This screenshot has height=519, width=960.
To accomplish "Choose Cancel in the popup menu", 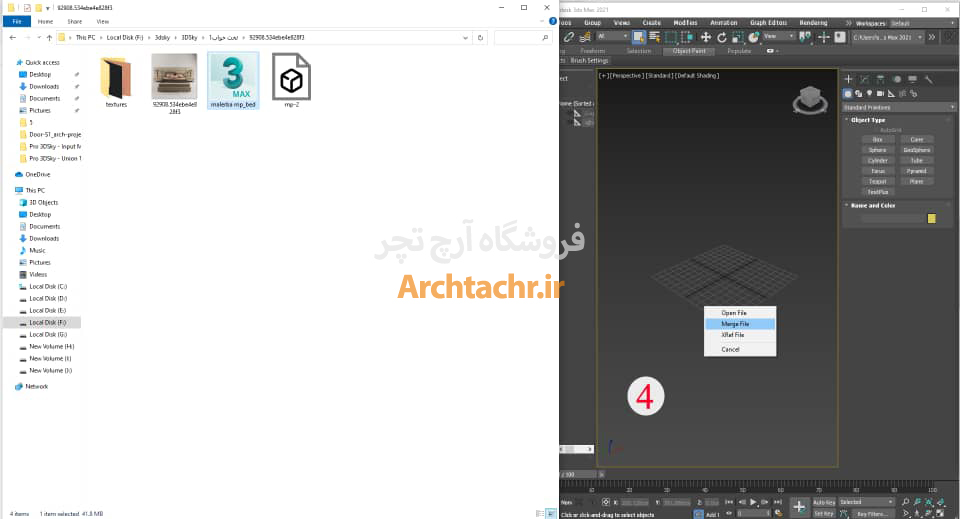I will pos(740,349).
